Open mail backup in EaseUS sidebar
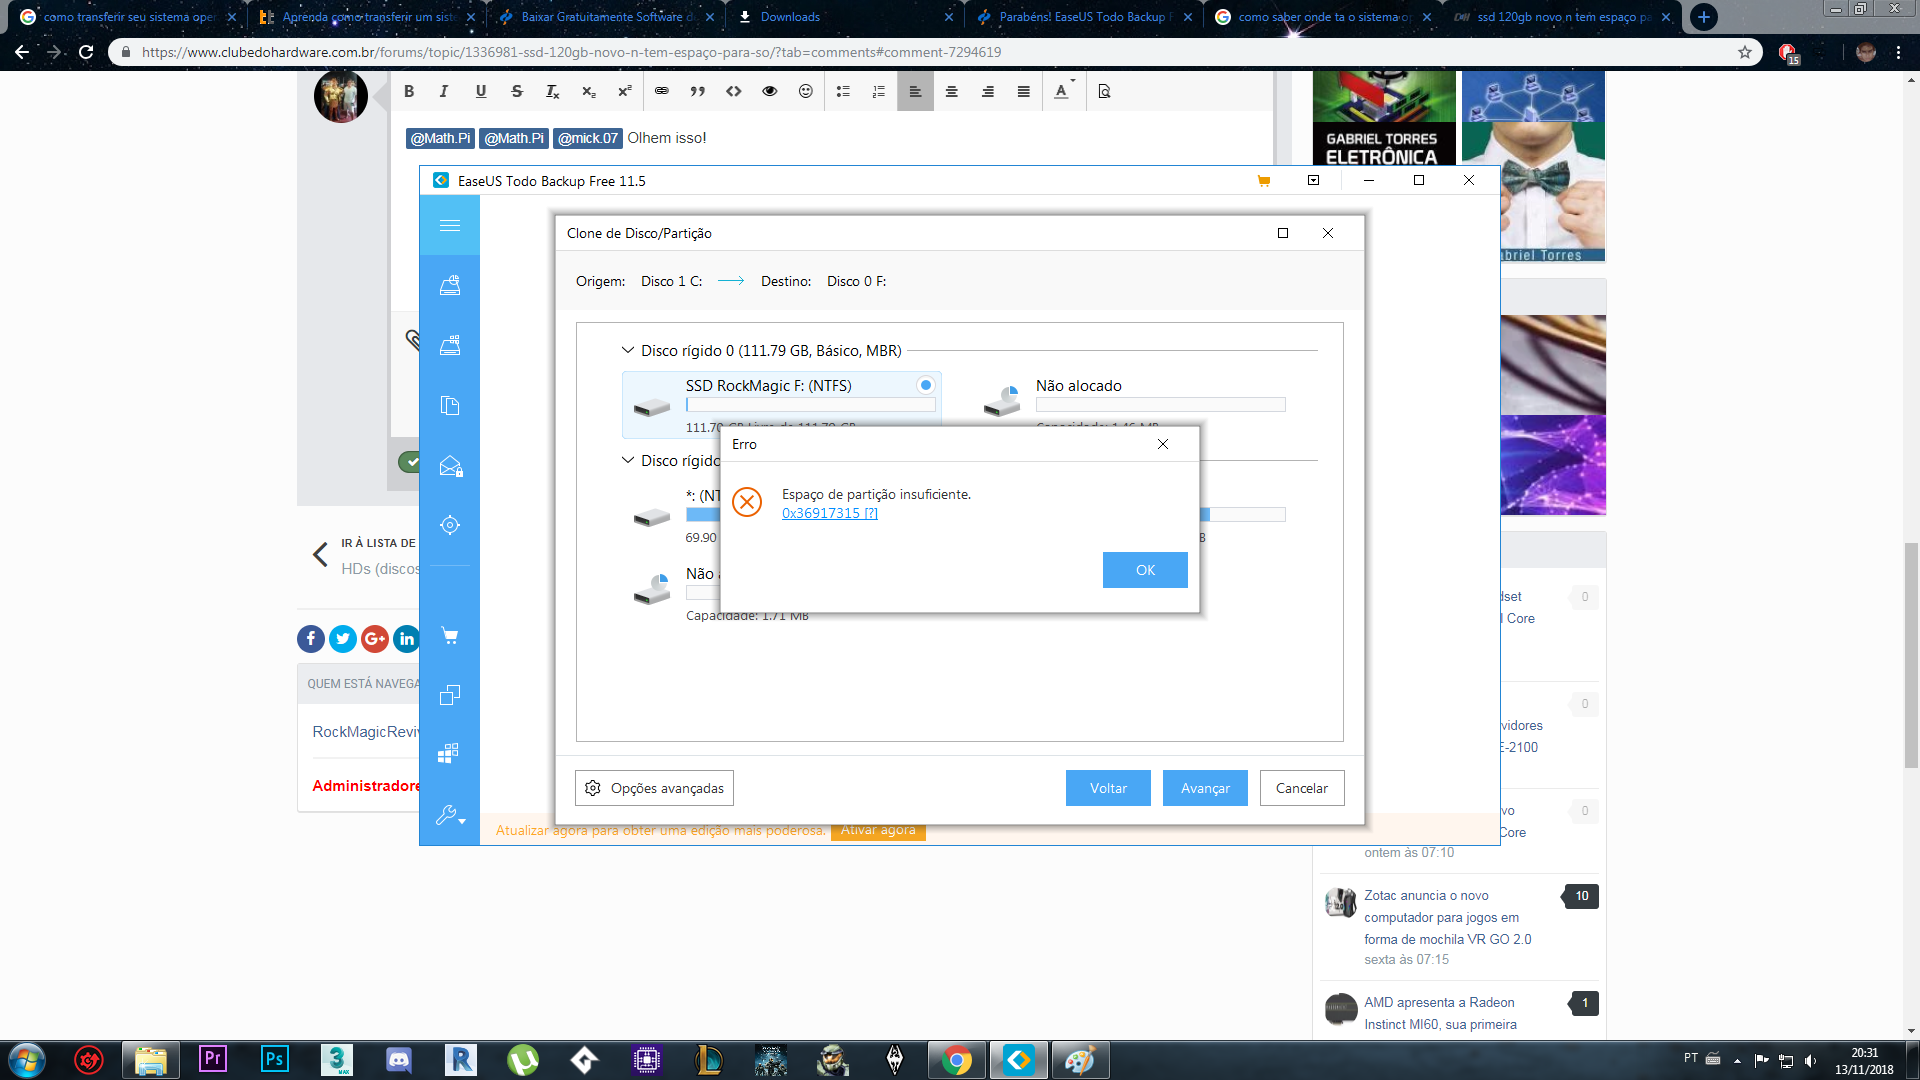Image resolution: width=1920 pixels, height=1080 pixels. click(x=450, y=466)
